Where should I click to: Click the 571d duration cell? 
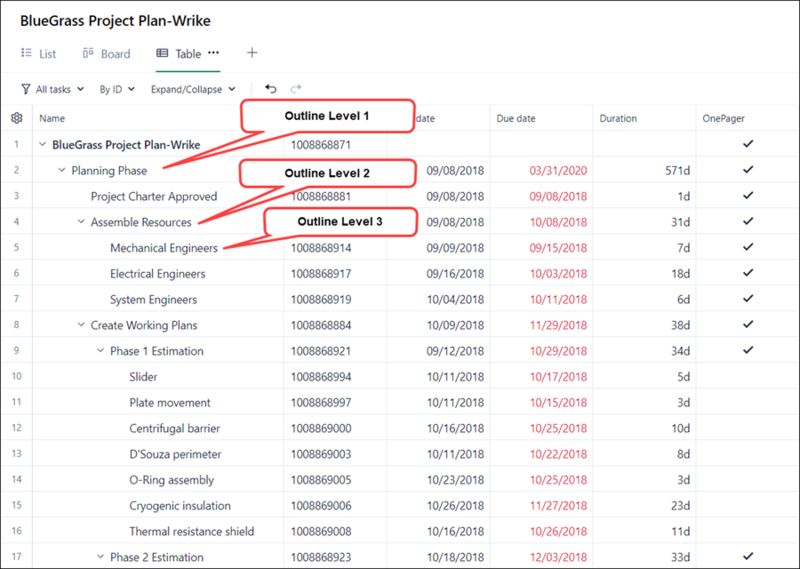678,170
